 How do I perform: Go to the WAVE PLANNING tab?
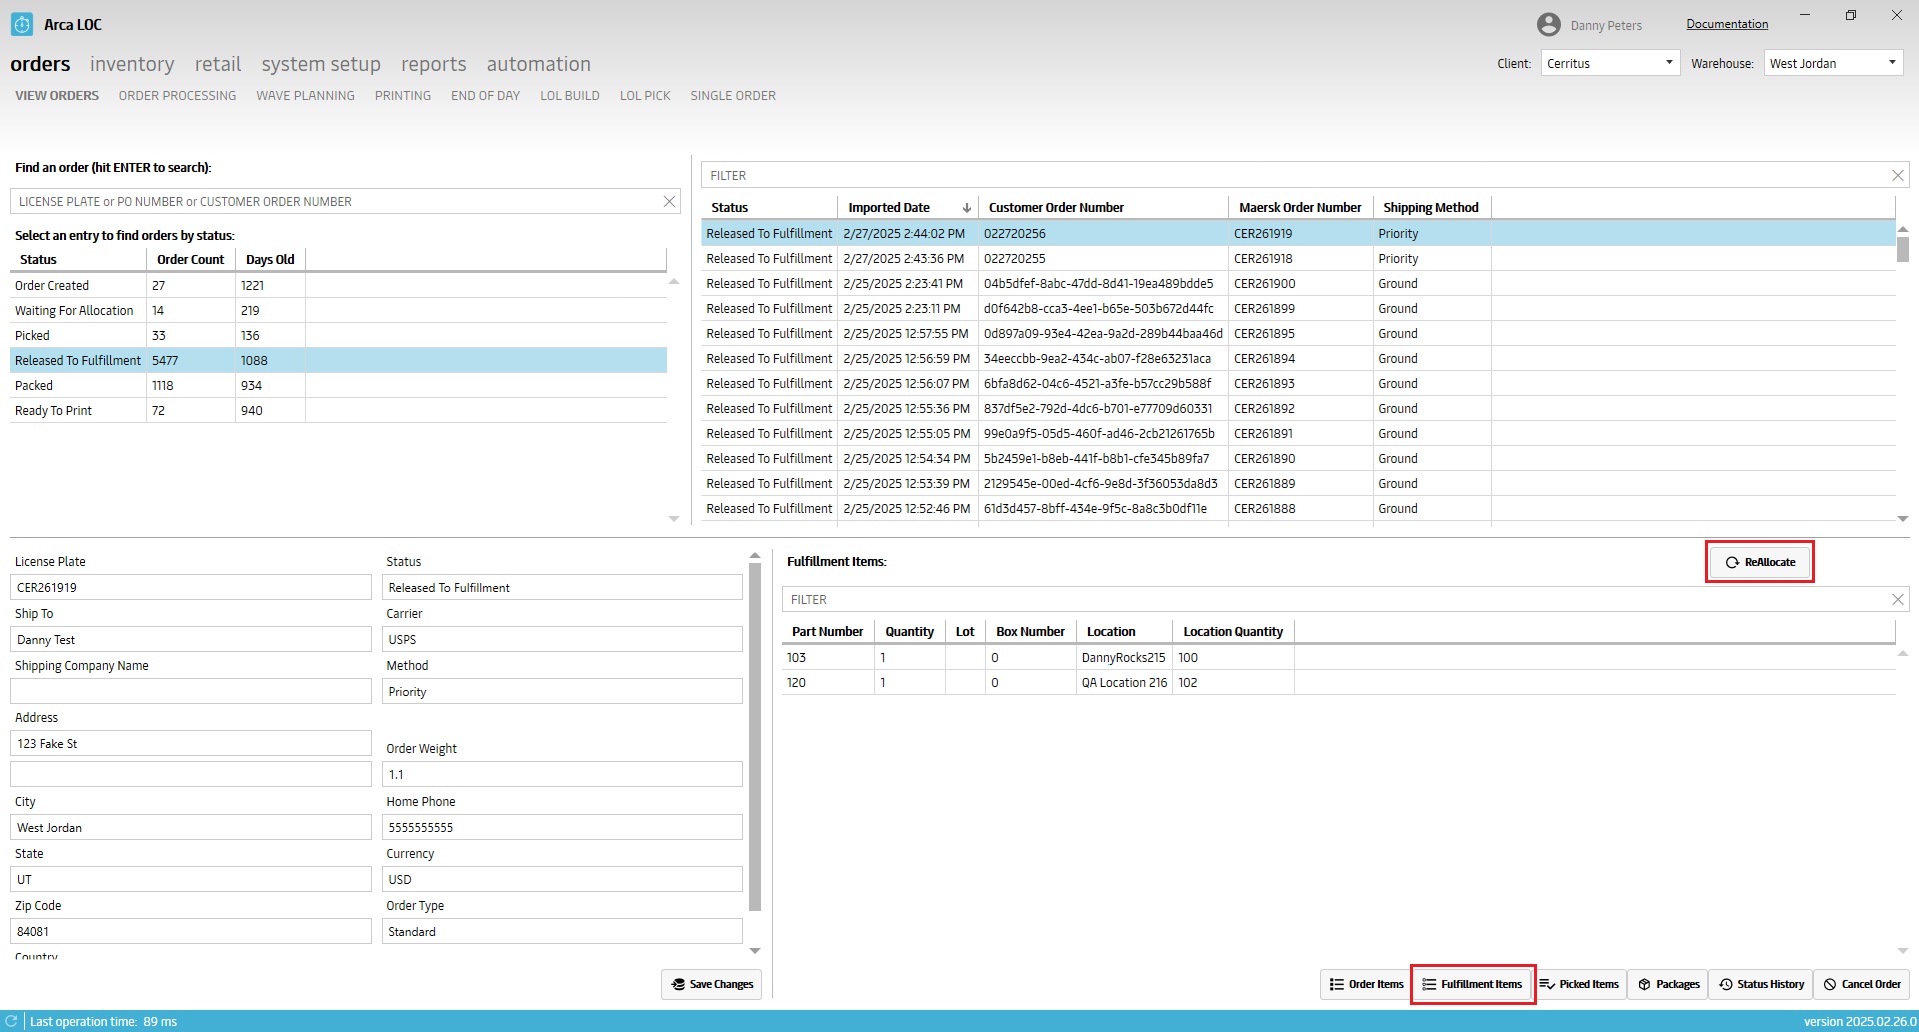[x=305, y=96]
